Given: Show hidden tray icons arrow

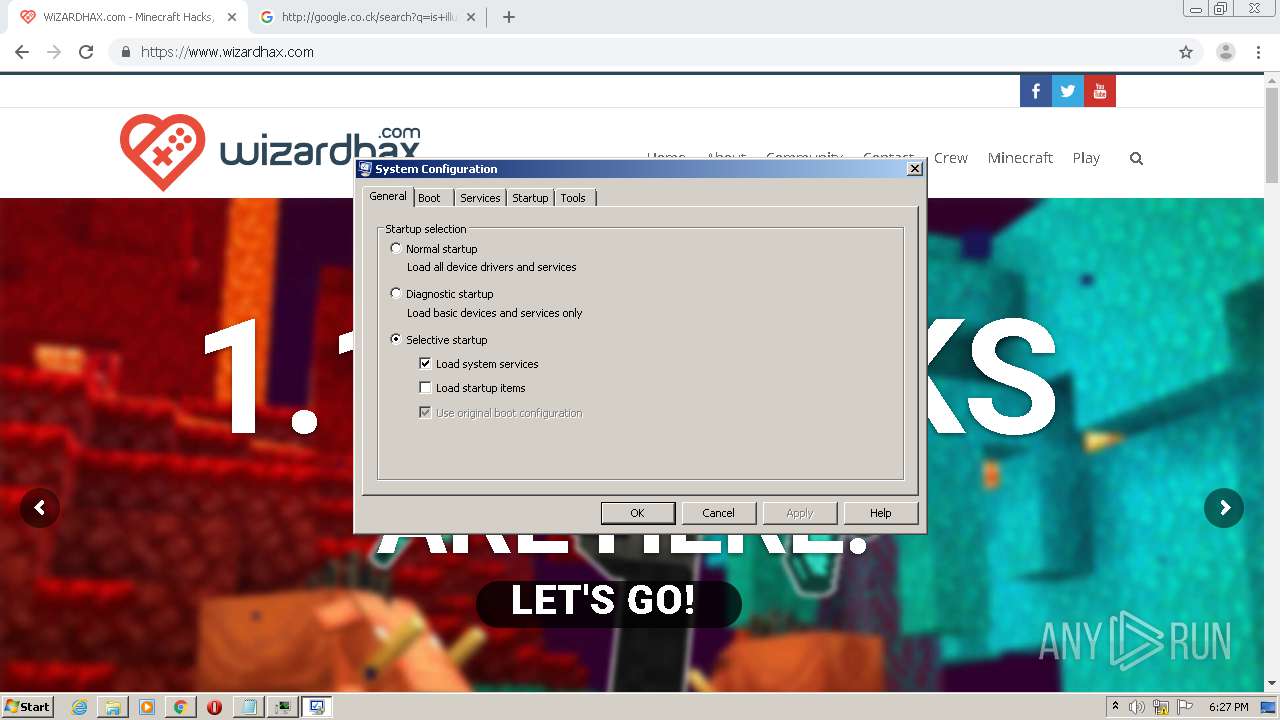Looking at the screenshot, I should coord(1115,707).
